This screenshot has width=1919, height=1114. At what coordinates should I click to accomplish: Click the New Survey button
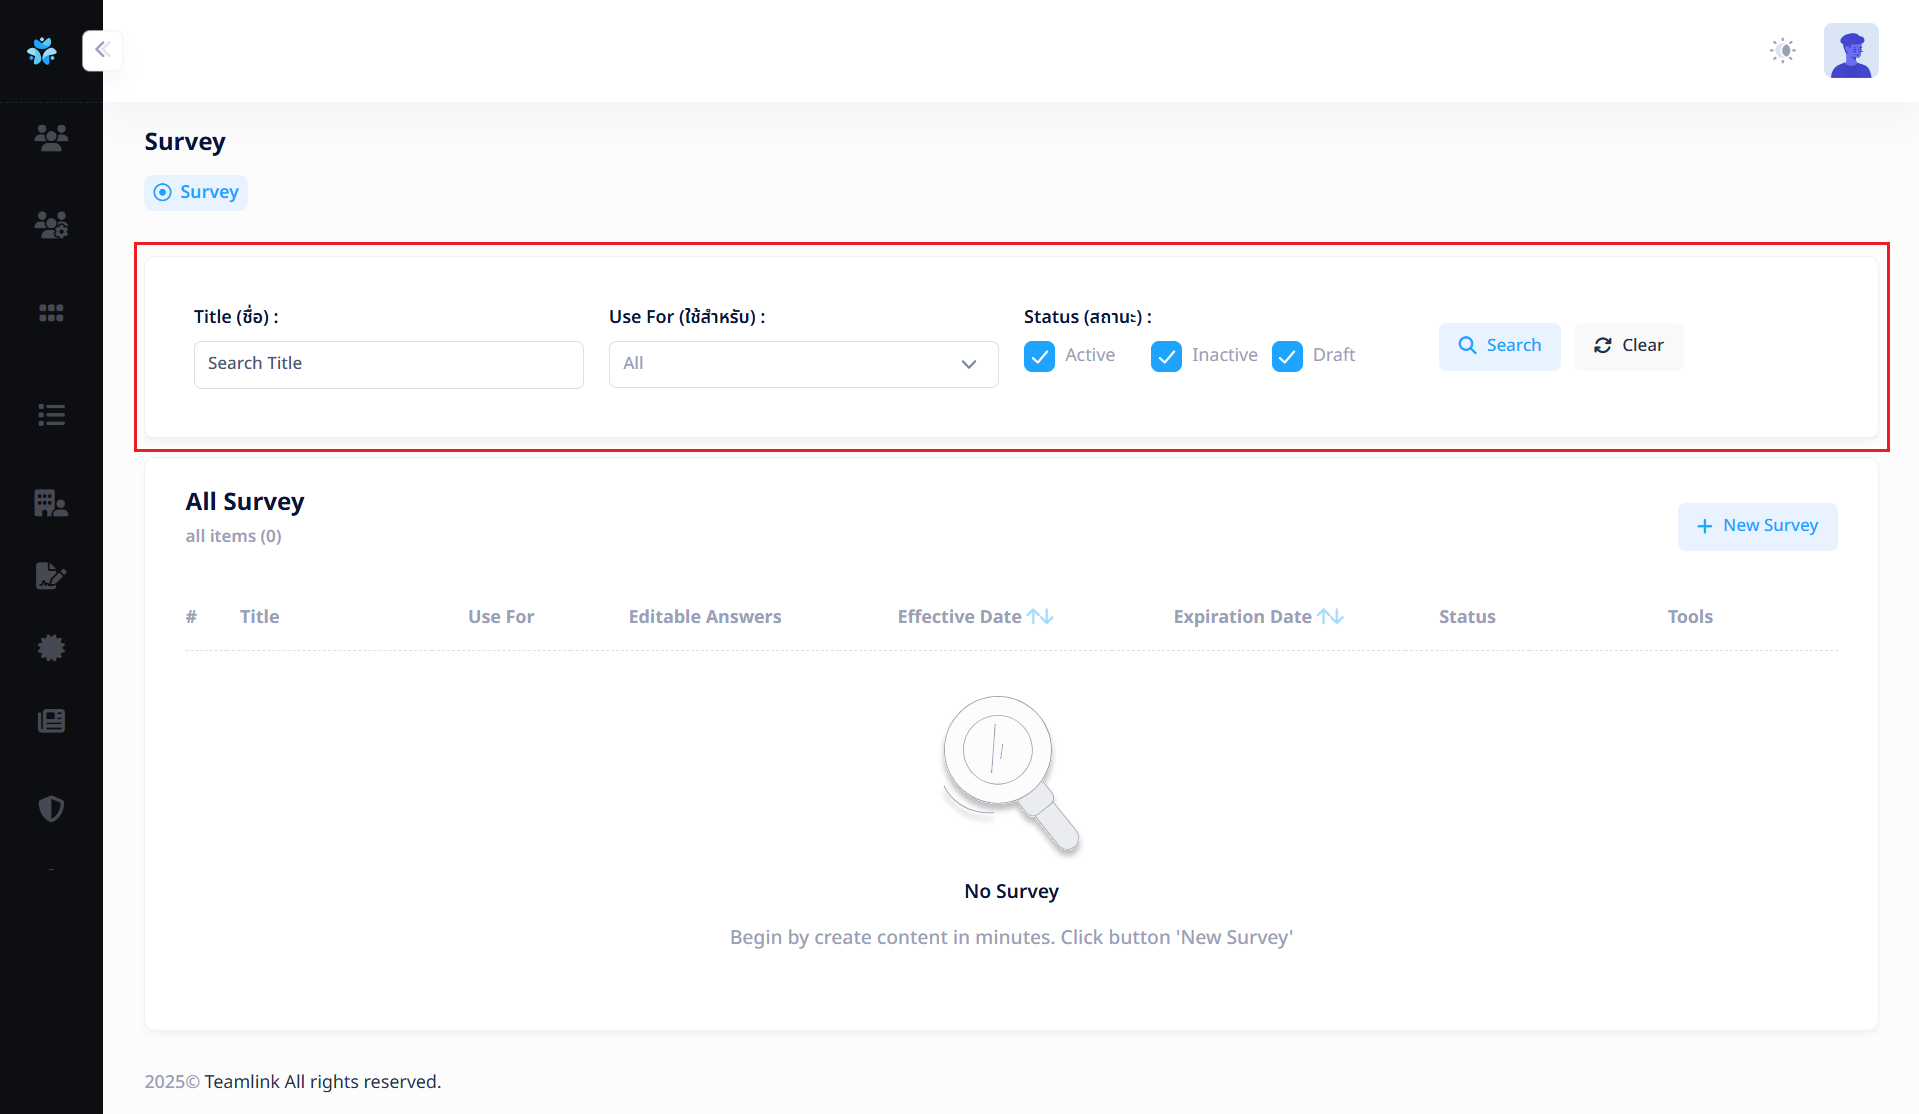[1757, 526]
